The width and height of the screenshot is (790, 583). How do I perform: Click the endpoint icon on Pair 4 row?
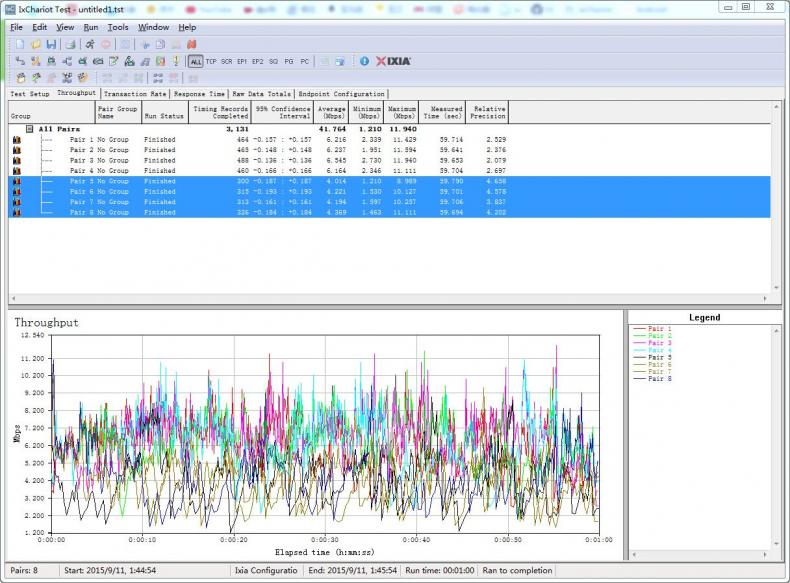[17, 171]
